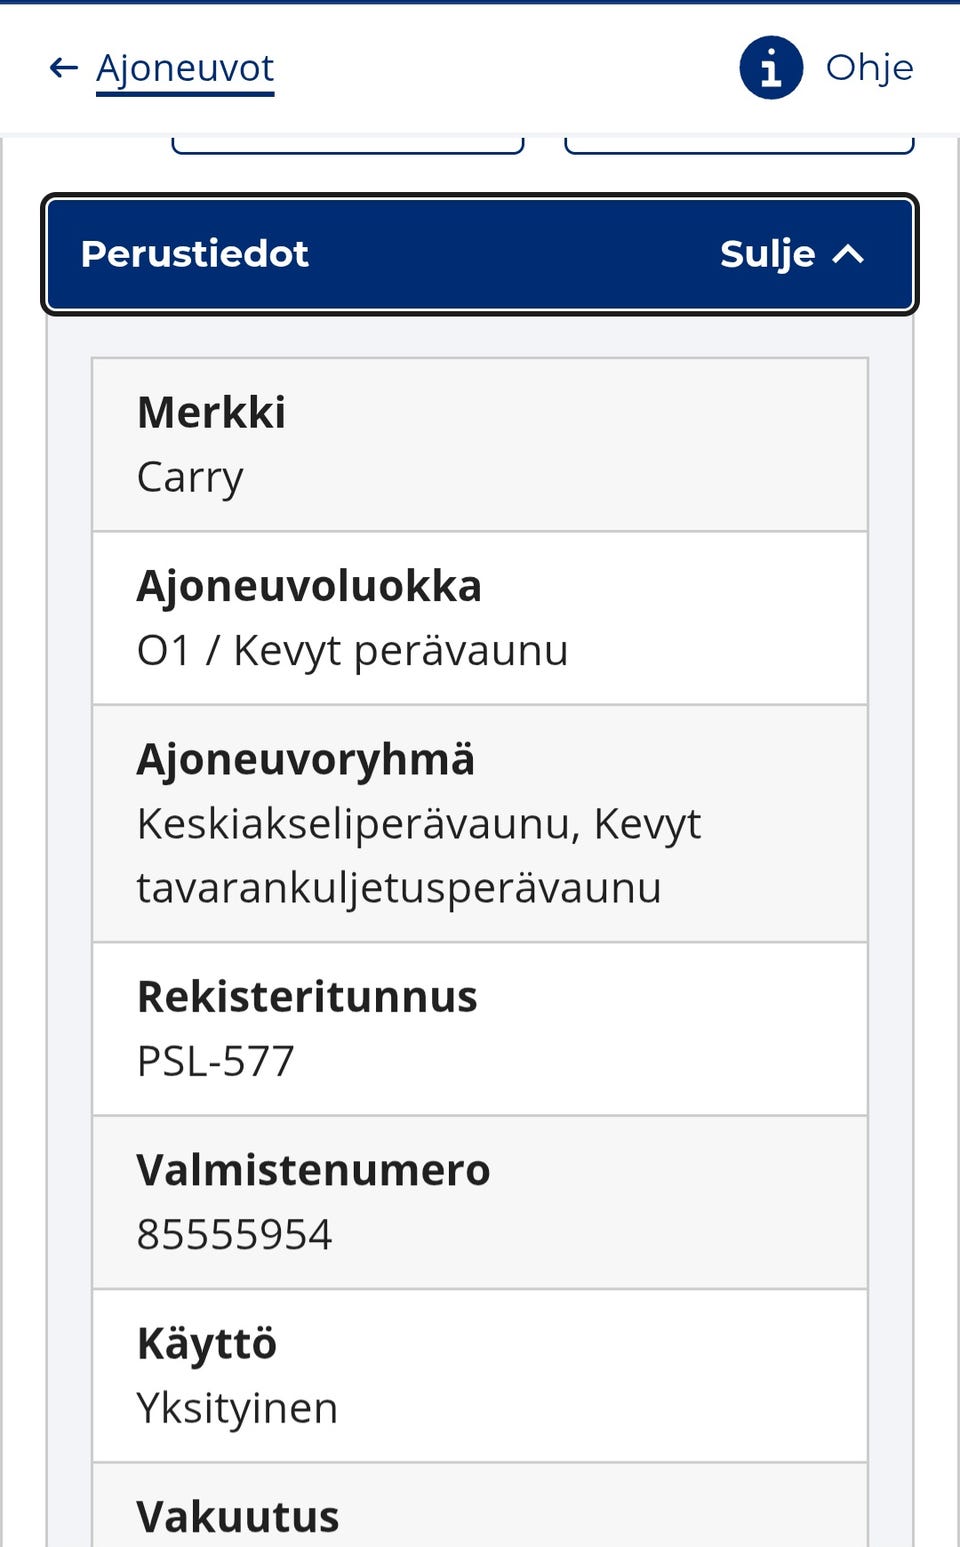Click registration number PSL-577

tap(215, 1061)
